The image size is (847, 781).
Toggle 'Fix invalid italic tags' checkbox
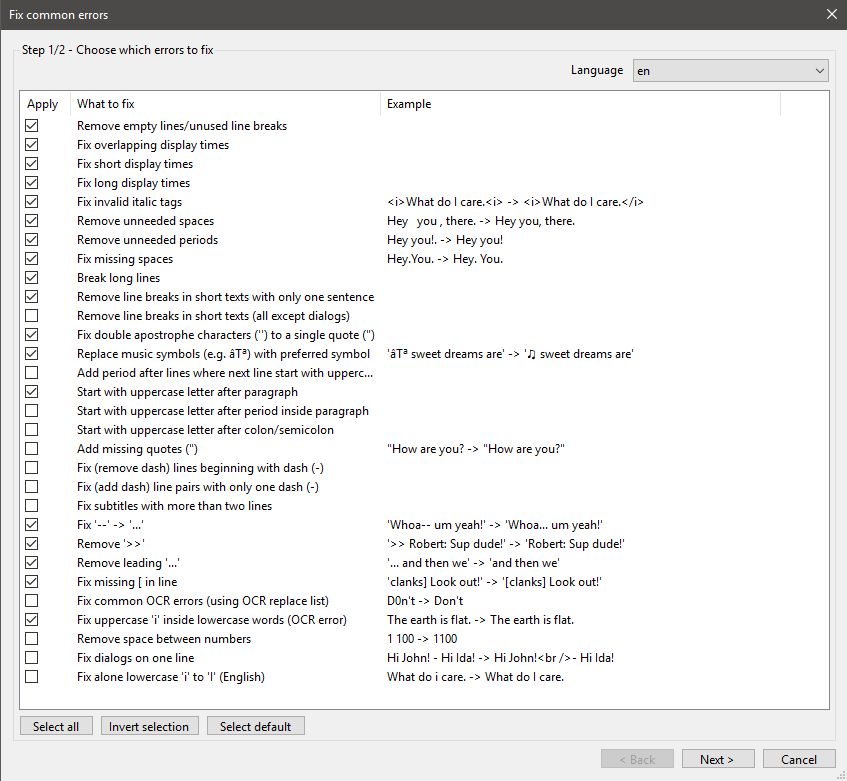(x=32, y=201)
